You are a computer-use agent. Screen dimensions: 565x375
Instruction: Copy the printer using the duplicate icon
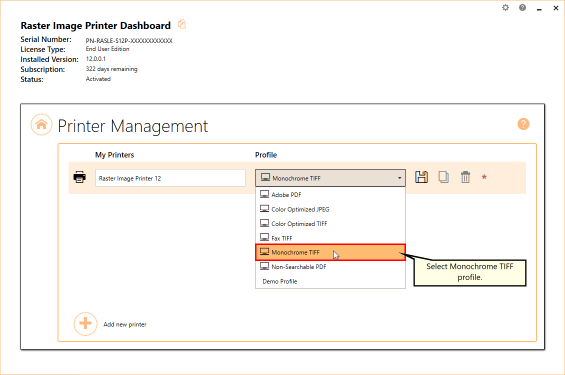pos(443,177)
